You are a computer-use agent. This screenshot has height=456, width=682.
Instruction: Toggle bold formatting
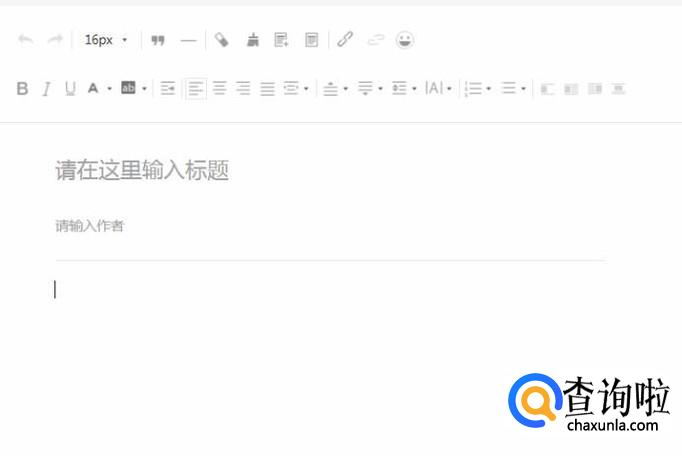[x=22, y=88]
